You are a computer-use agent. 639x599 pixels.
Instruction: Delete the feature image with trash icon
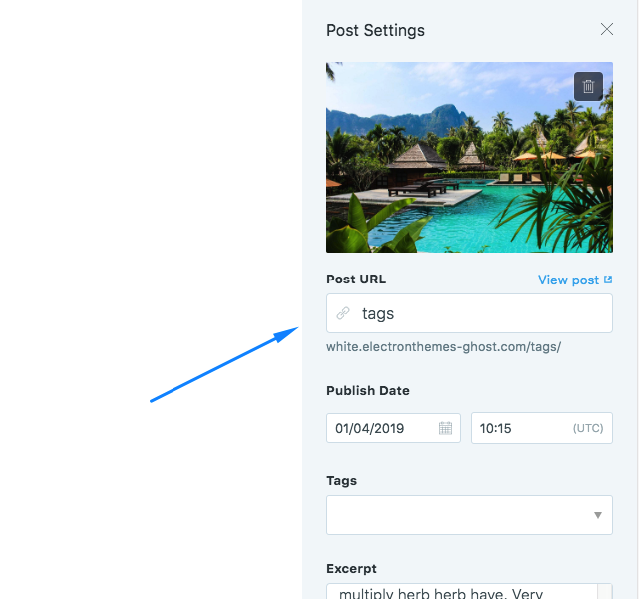(x=588, y=86)
